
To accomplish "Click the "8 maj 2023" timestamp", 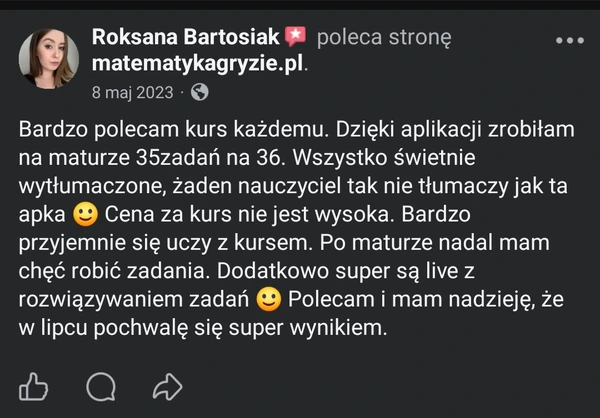I will tap(133, 92).
